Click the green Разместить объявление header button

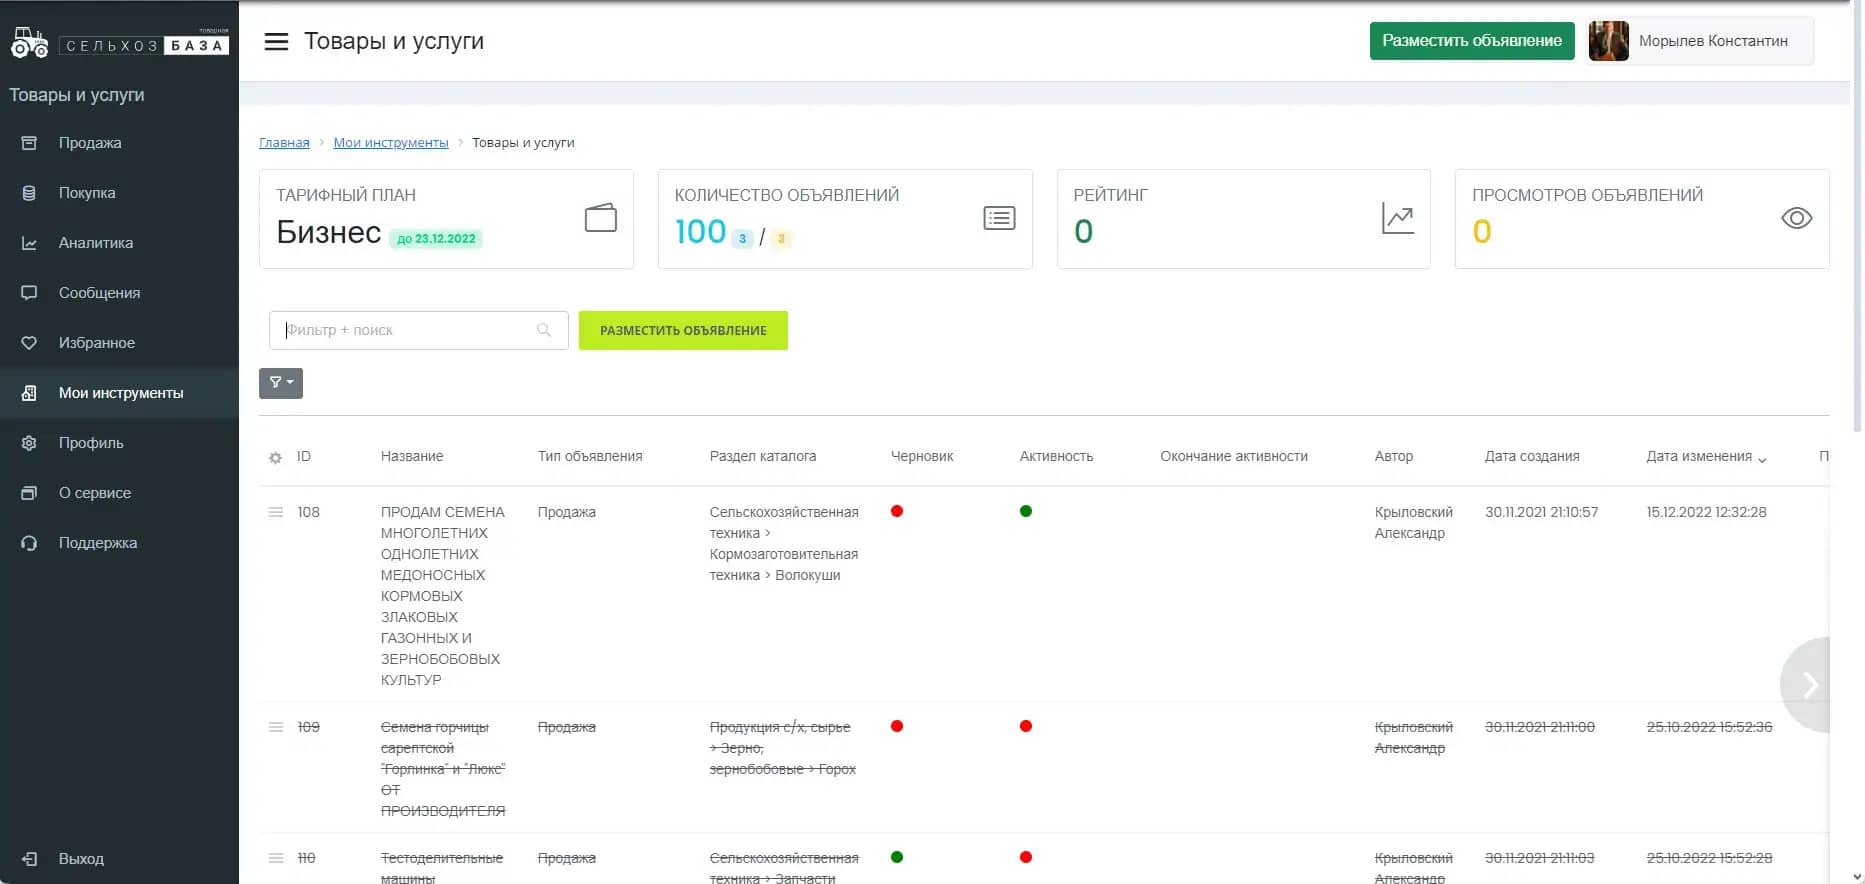click(x=1471, y=41)
